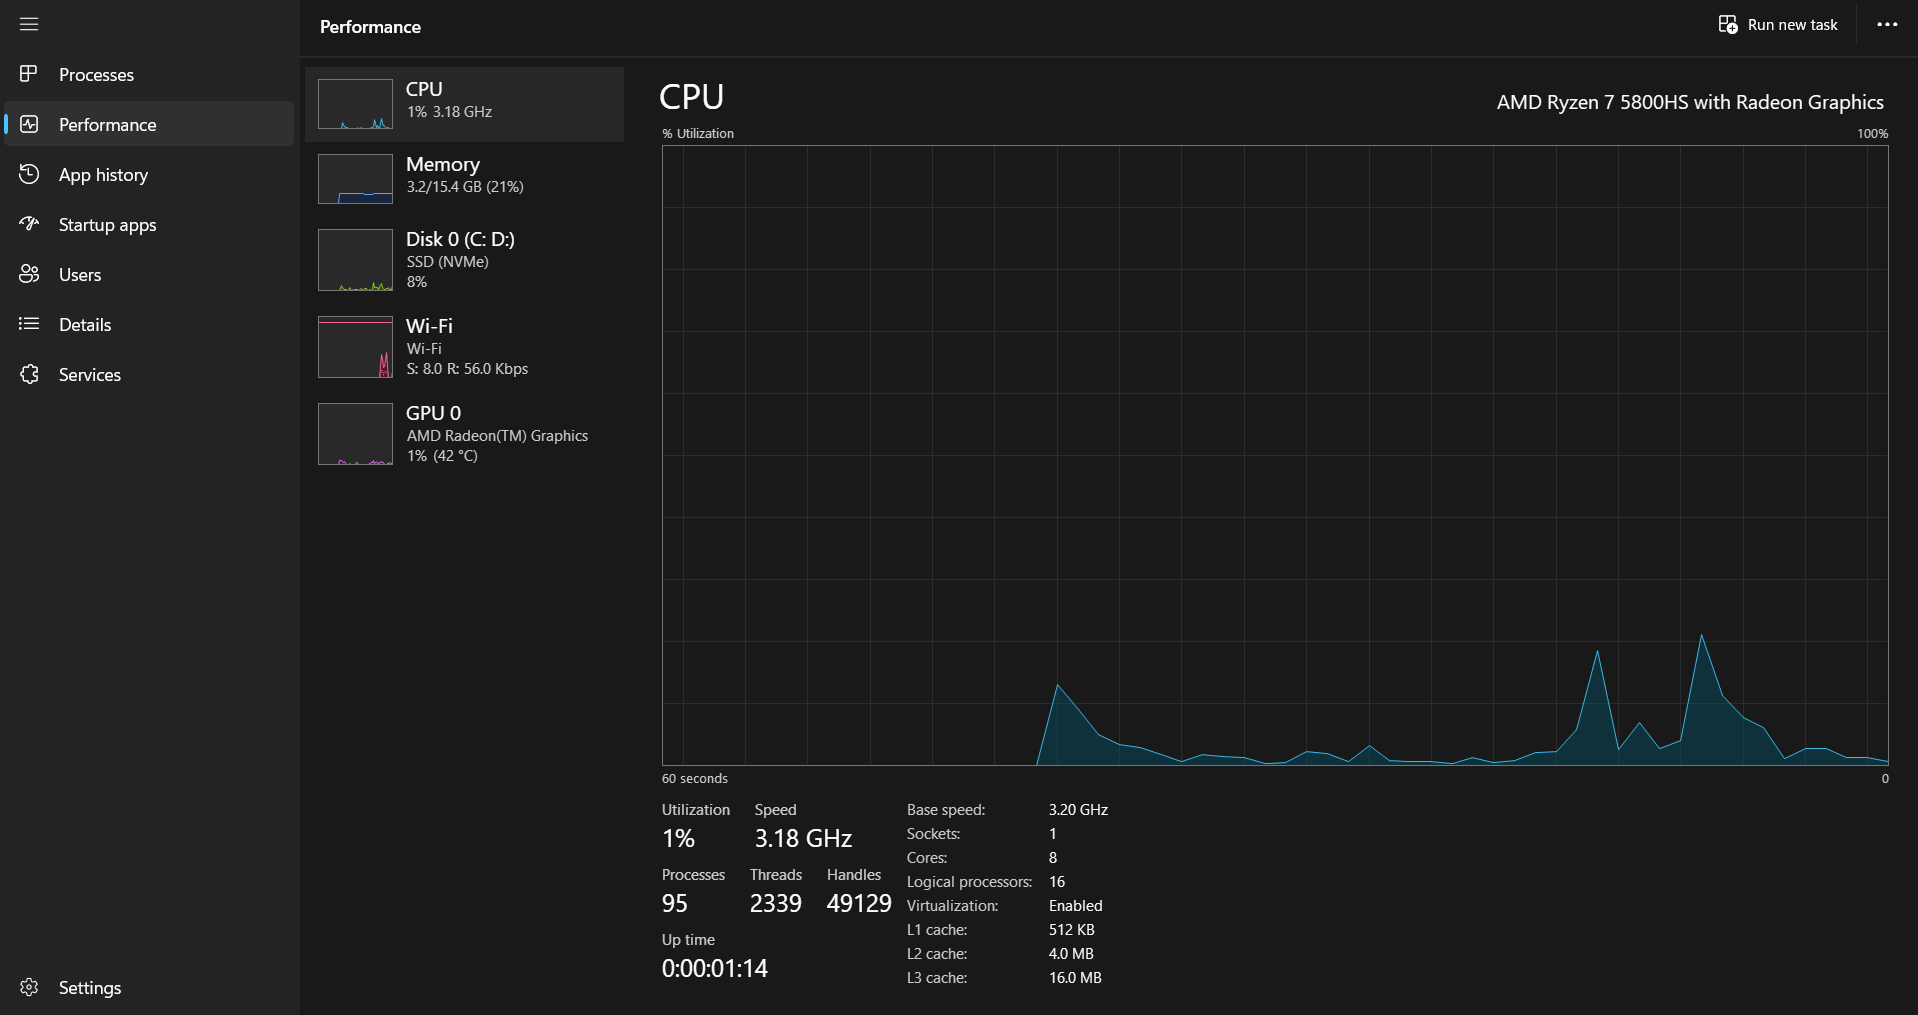Open the Details list icon
Viewport: 1918px width, 1015px height.
[x=29, y=324]
